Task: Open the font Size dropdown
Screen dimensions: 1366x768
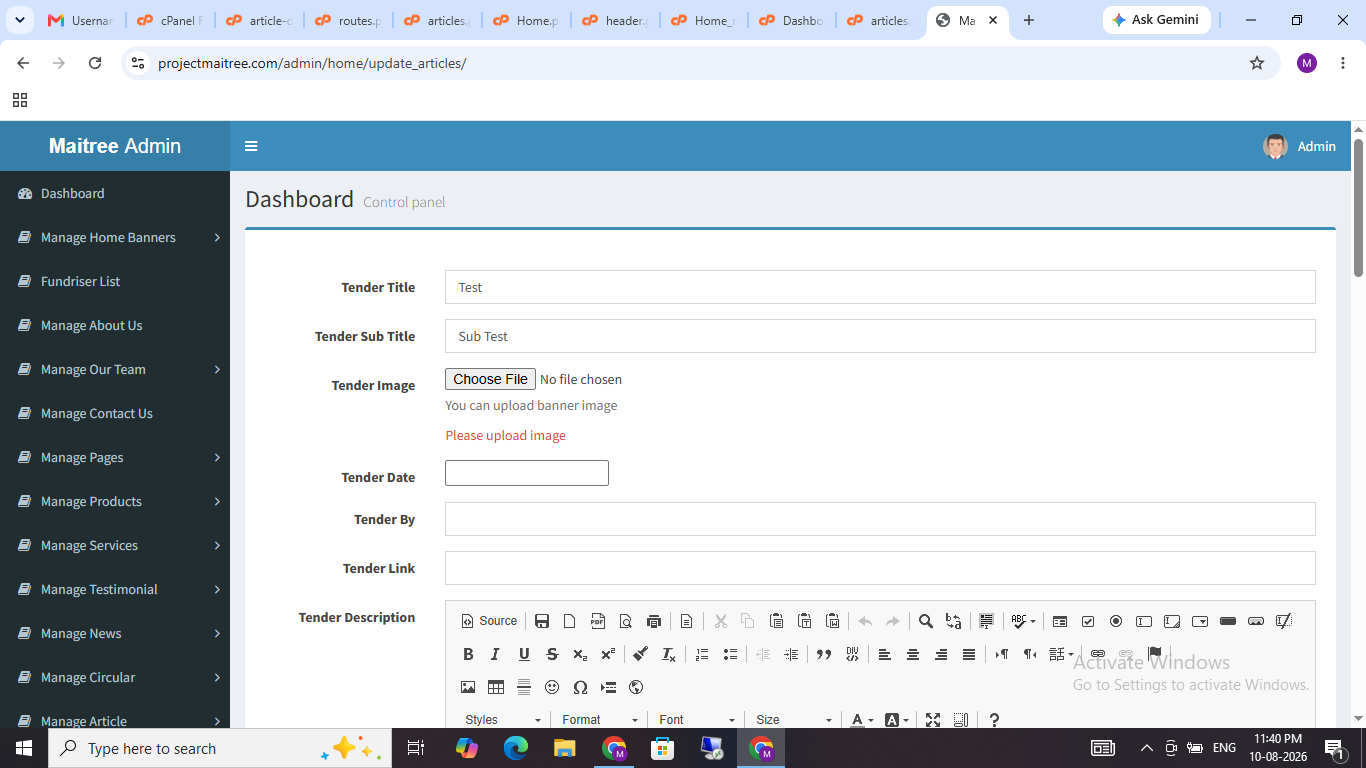Action: [x=795, y=720]
